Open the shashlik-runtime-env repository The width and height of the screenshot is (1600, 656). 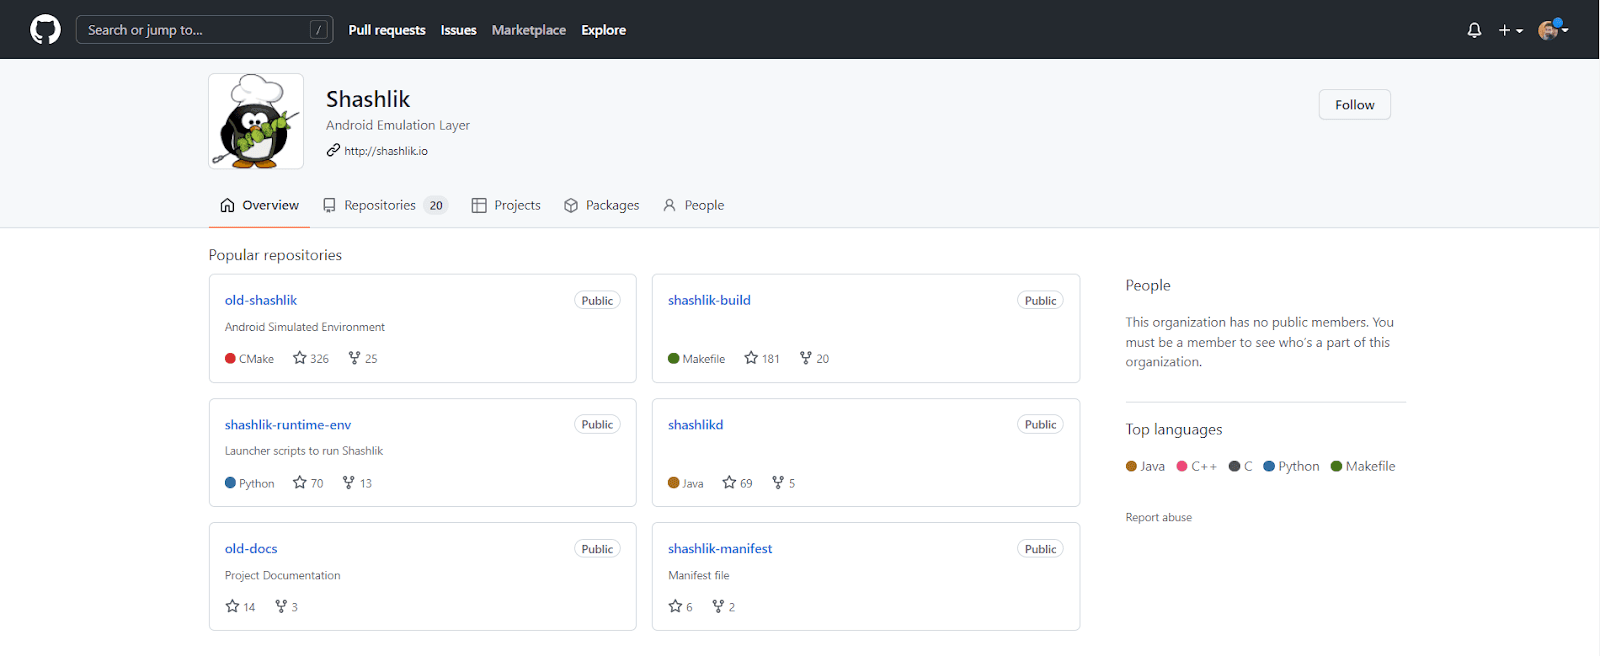tap(288, 425)
